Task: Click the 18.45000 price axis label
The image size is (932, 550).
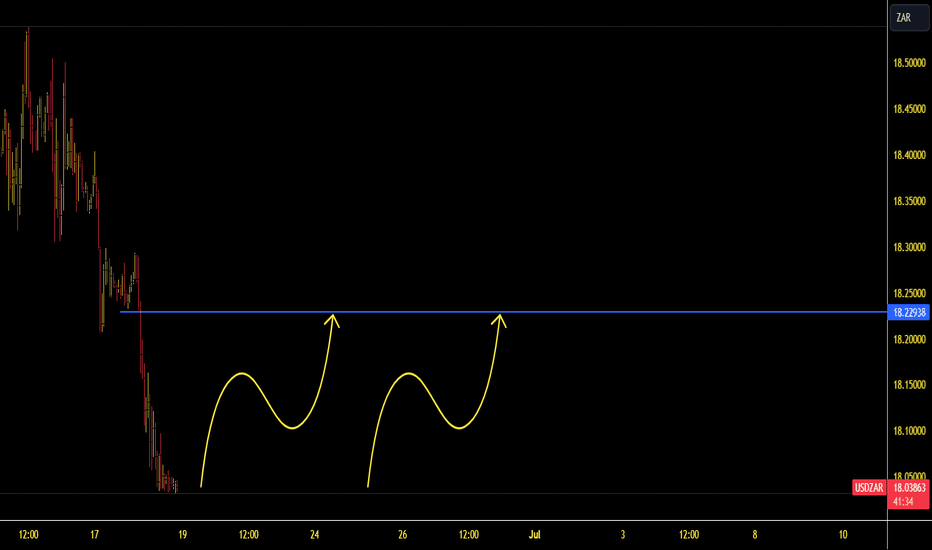Action: (x=909, y=109)
